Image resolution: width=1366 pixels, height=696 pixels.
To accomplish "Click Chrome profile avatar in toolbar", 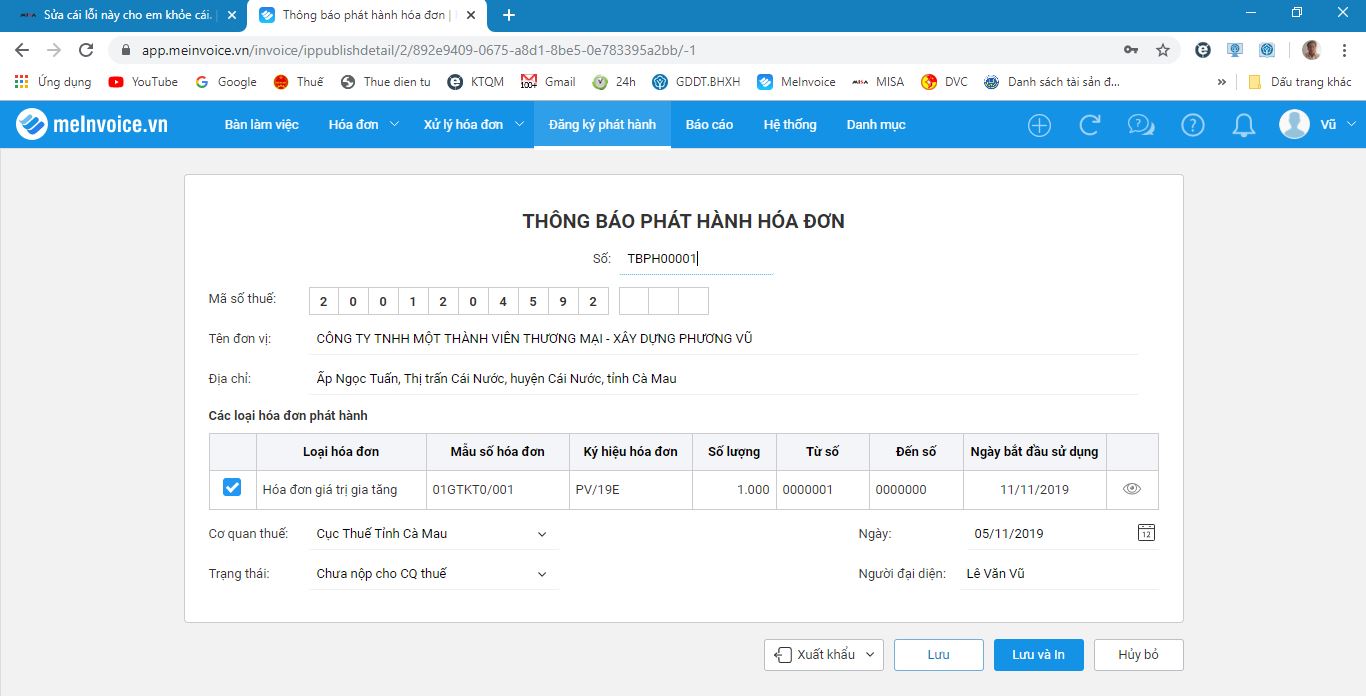I will coord(1311,50).
